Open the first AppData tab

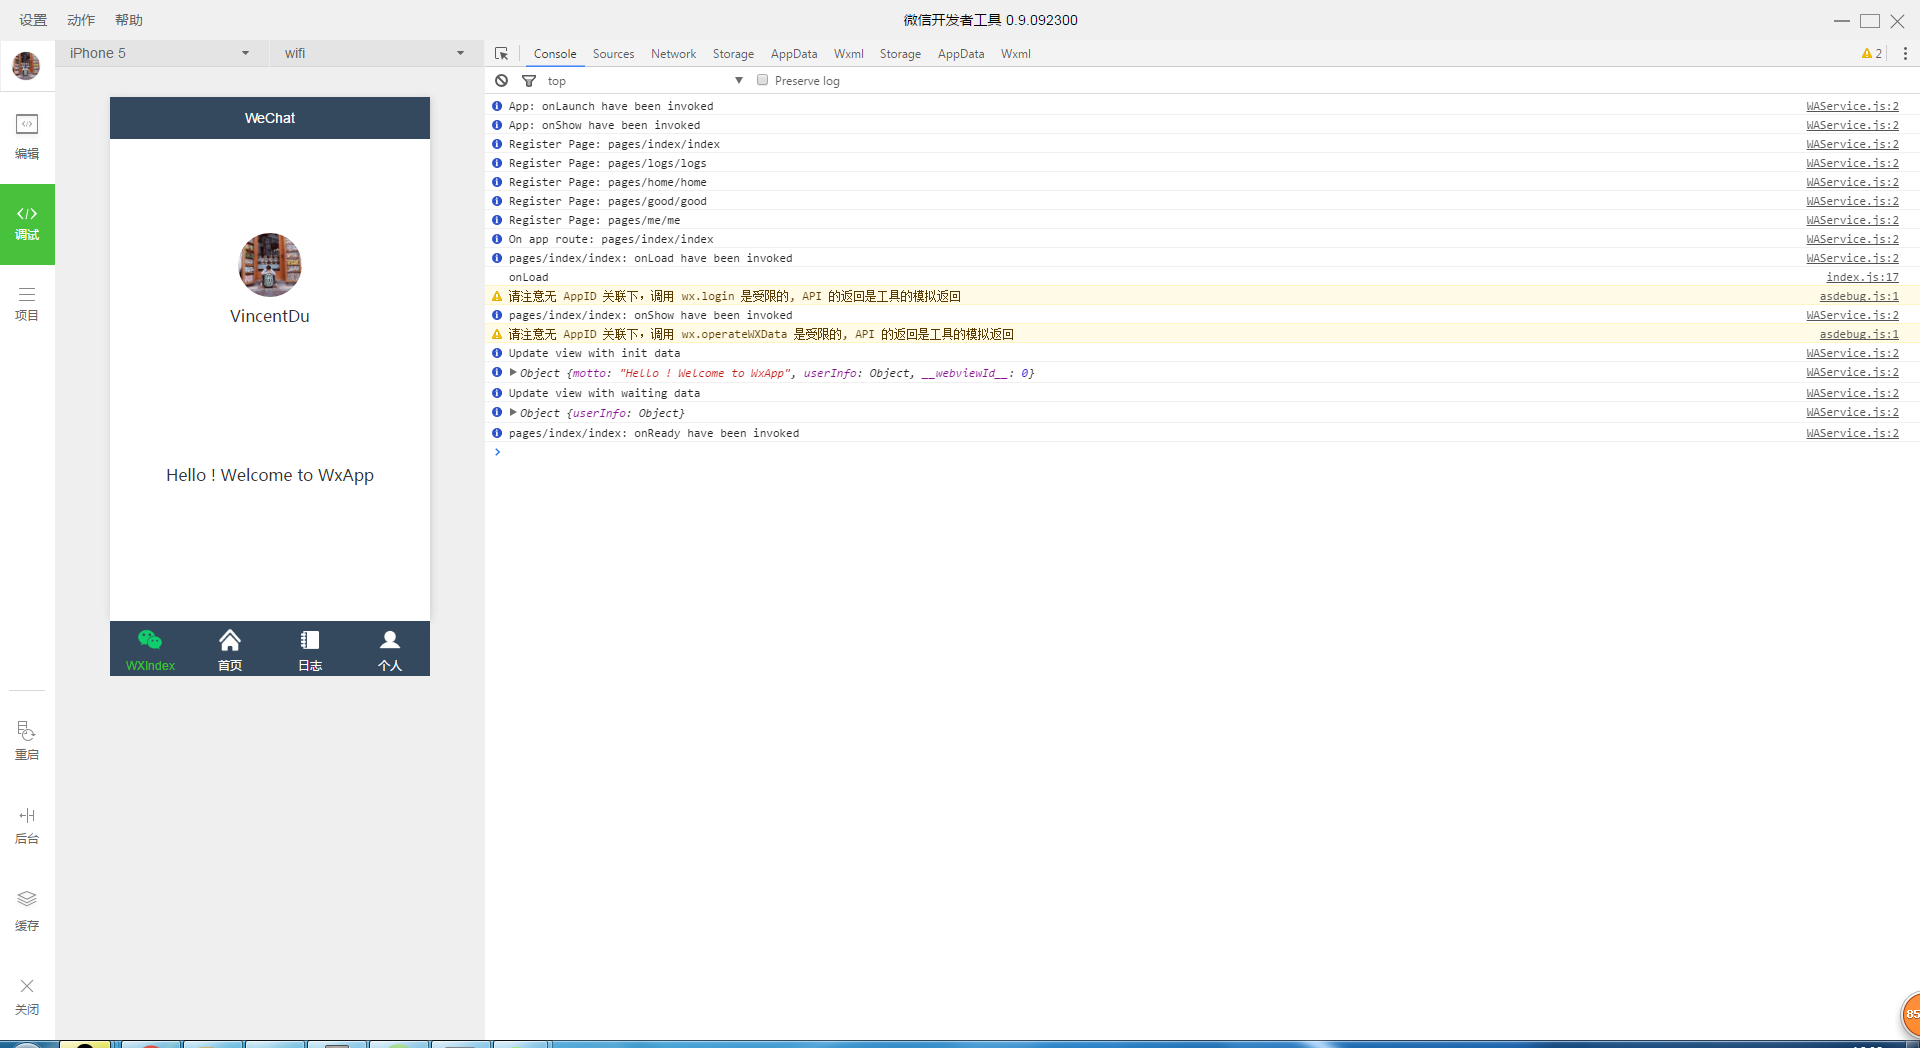click(x=794, y=54)
